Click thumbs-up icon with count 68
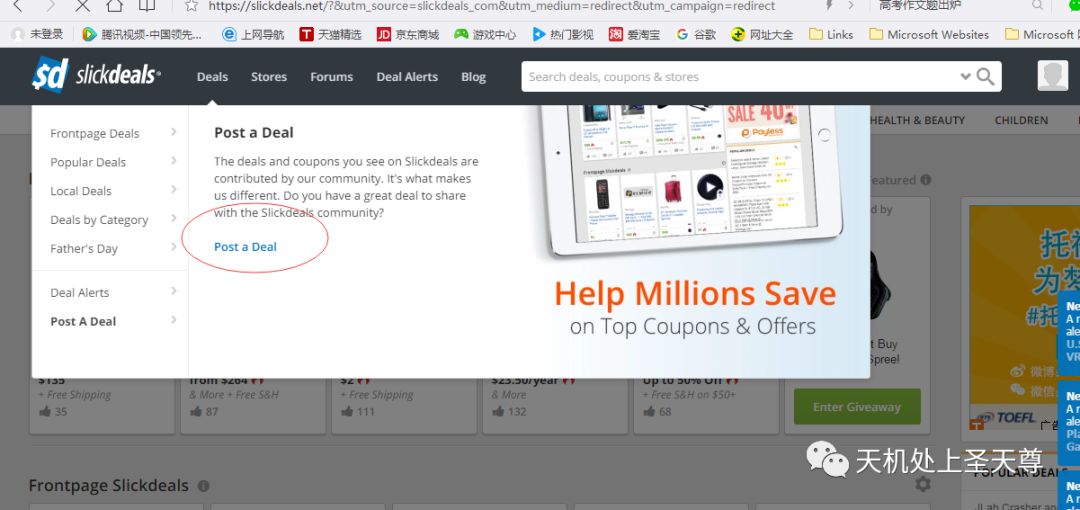This screenshot has width=1080, height=510. coord(649,411)
